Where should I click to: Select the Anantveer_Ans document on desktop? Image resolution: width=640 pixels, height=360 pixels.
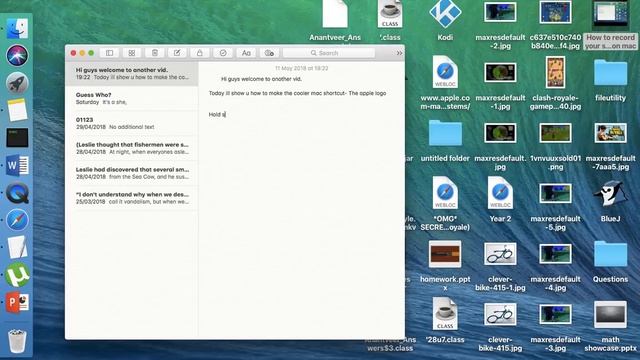pyautogui.click(x=335, y=14)
